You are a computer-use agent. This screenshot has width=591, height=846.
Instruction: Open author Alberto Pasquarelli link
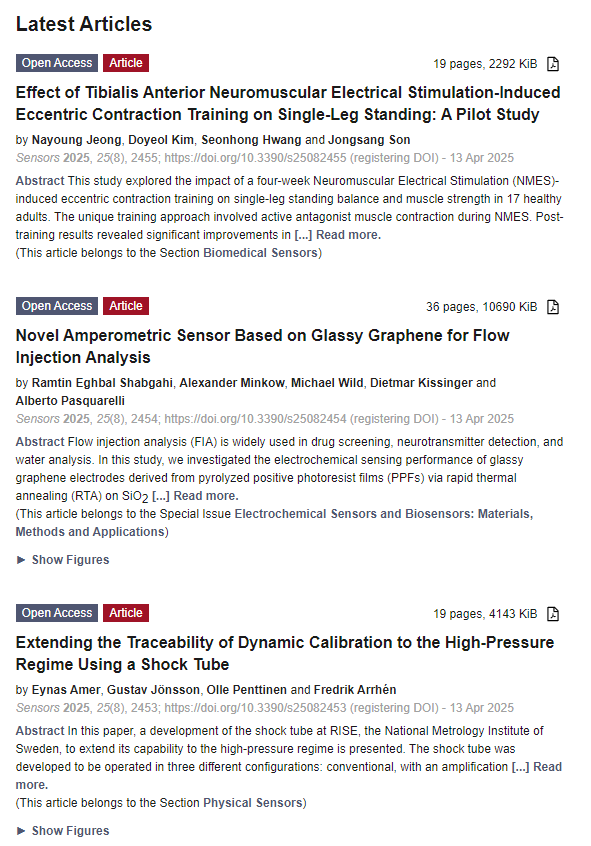(x=70, y=401)
